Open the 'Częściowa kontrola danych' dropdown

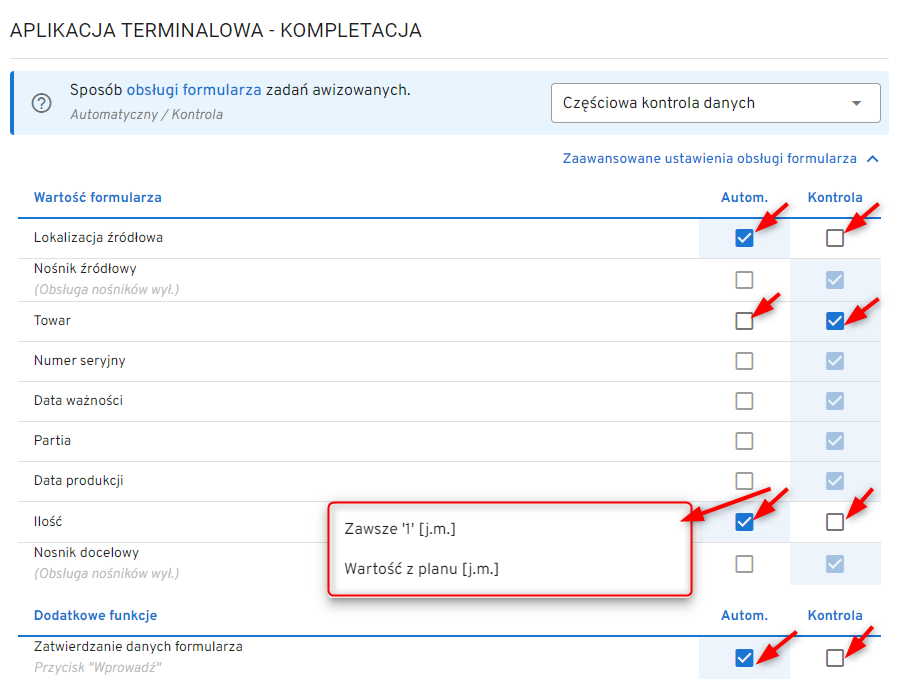coord(715,103)
